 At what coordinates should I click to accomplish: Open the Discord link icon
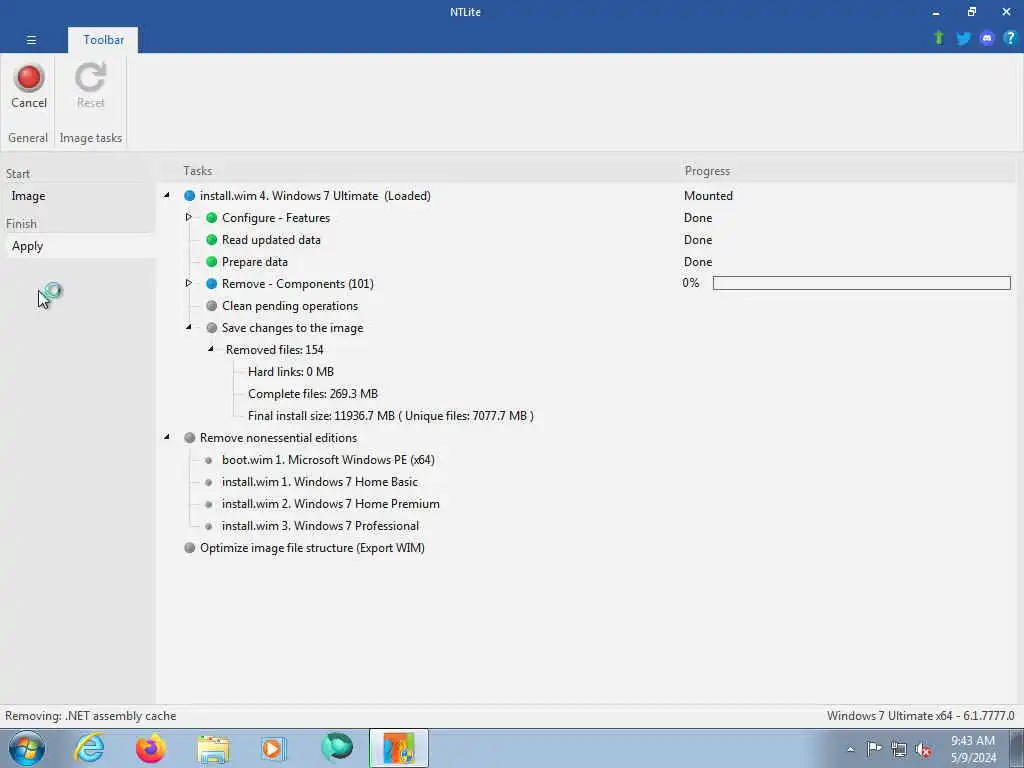click(x=987, y=39)
